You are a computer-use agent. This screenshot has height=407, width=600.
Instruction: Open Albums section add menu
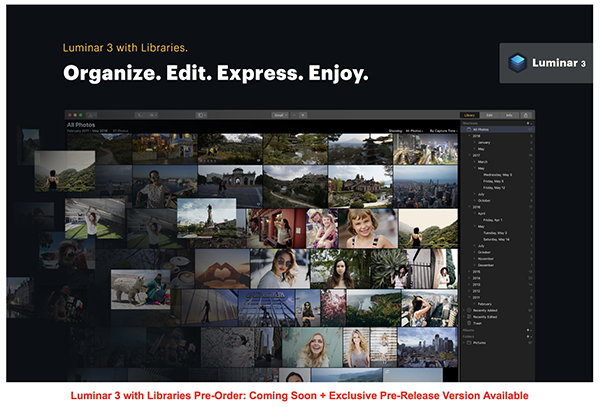529,330
